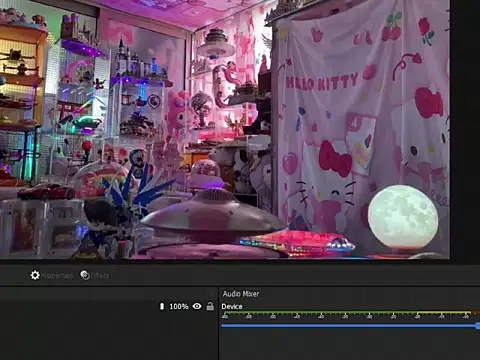Click the 100% value in sources row
This screenshot has width=480, height=360.
coord(179,306)
